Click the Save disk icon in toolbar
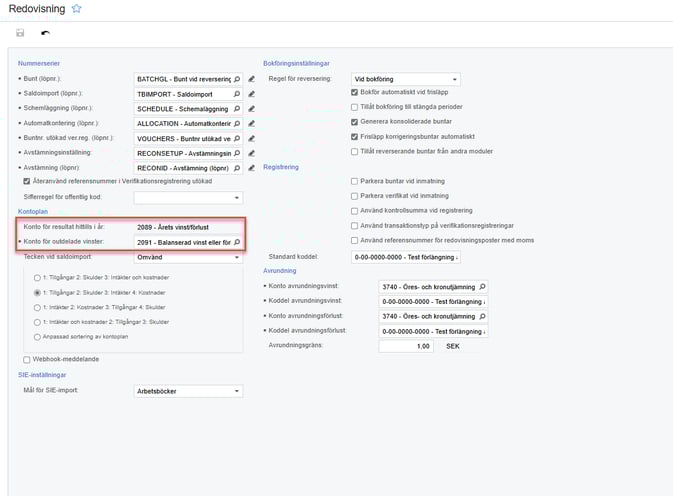The width and height of the screenshot is (673, 496). pyautogui.click(x=20, y=34)
